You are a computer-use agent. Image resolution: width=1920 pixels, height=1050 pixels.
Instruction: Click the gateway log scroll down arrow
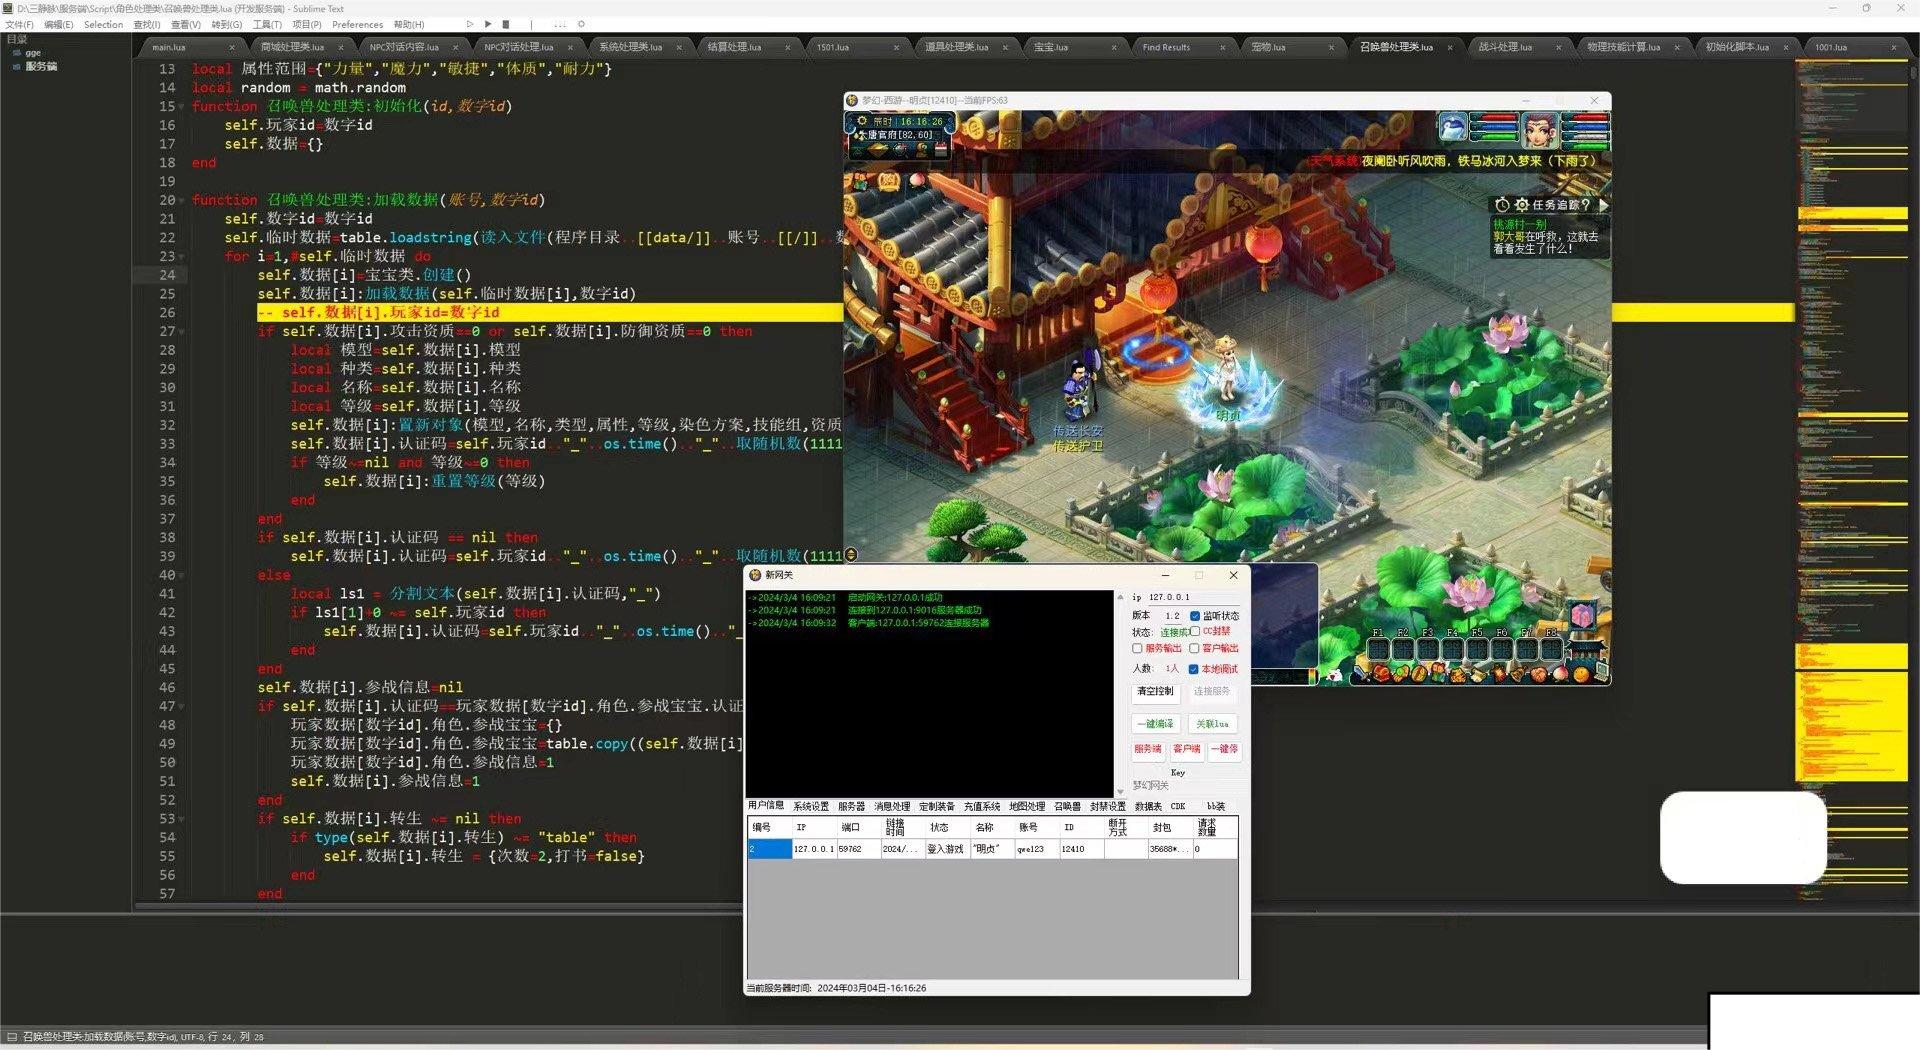(x=1120, y=791)
